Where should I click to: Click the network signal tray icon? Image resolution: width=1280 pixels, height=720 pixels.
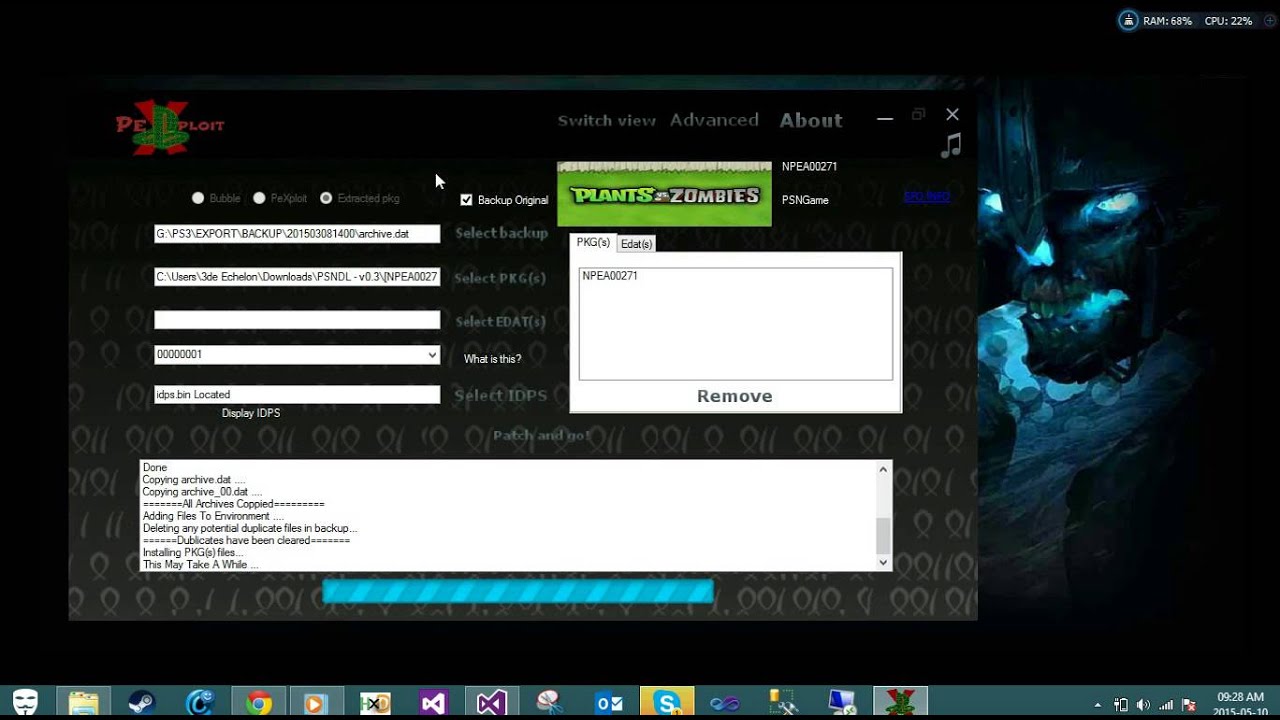click(1166, 705)
